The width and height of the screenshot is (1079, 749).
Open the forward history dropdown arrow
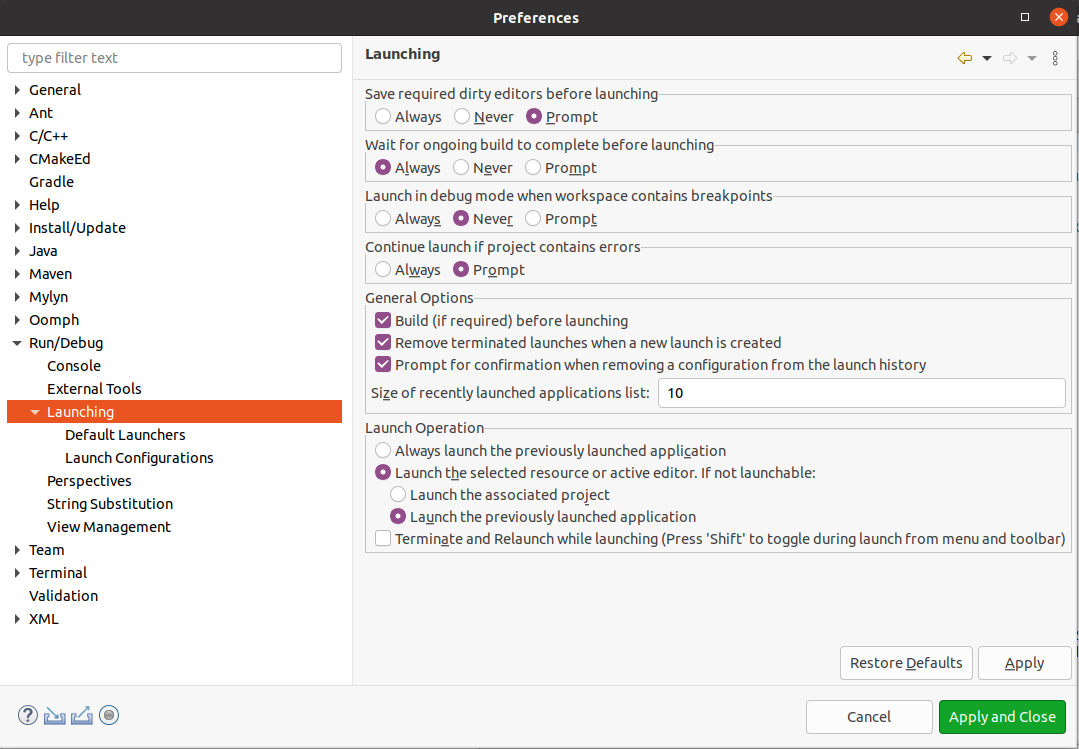point(1032,58)
